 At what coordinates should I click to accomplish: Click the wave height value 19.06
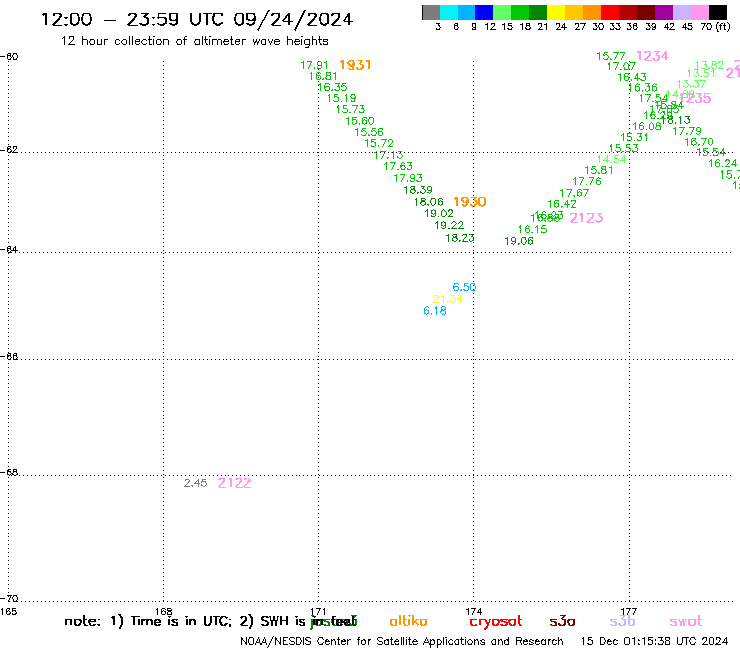(x=519, y=241)
